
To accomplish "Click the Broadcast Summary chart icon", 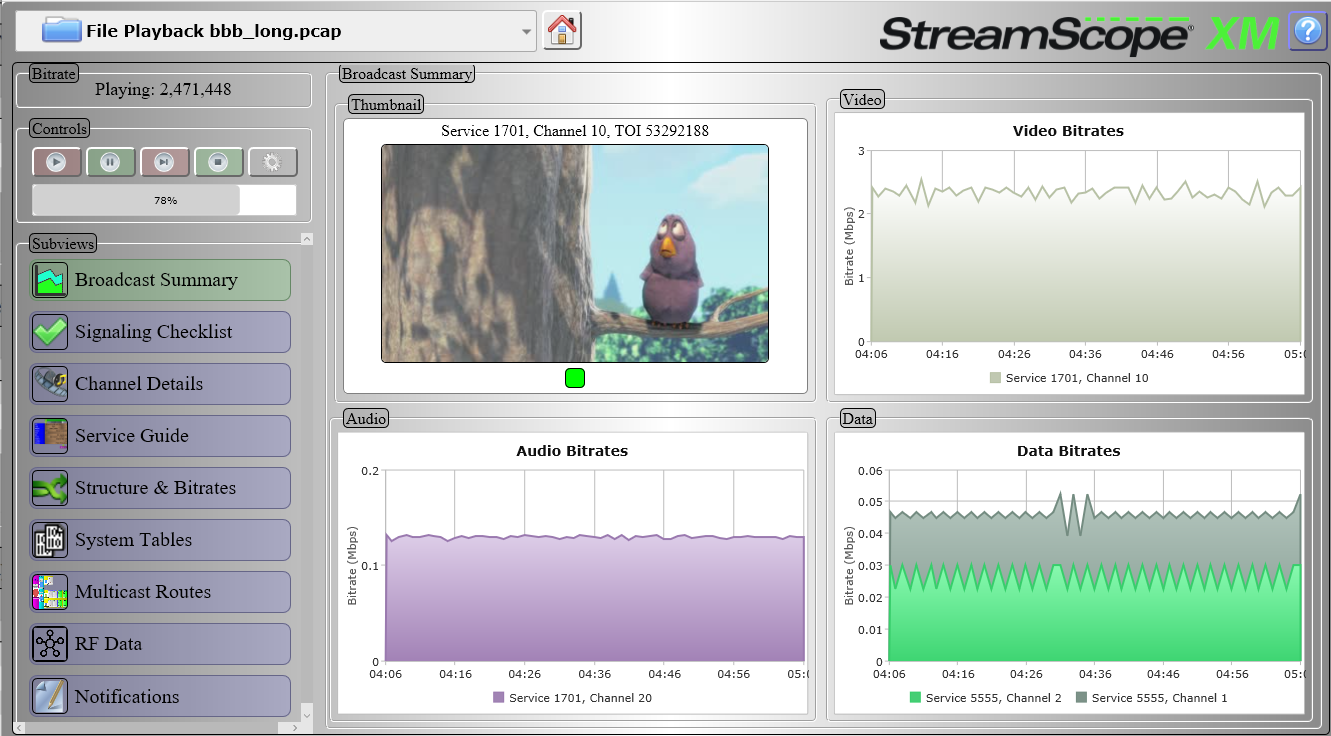I will coord(50,280).
